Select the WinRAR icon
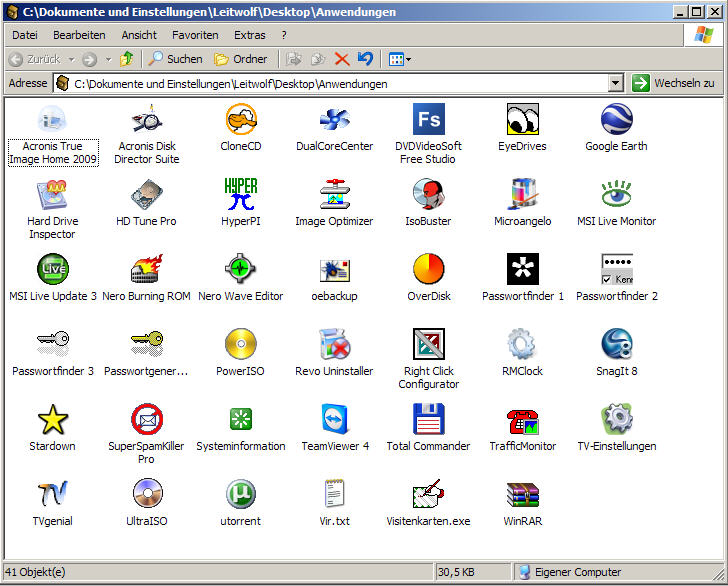Image resolution: width=728 pixels, height=586 pixels. [522, 495]
